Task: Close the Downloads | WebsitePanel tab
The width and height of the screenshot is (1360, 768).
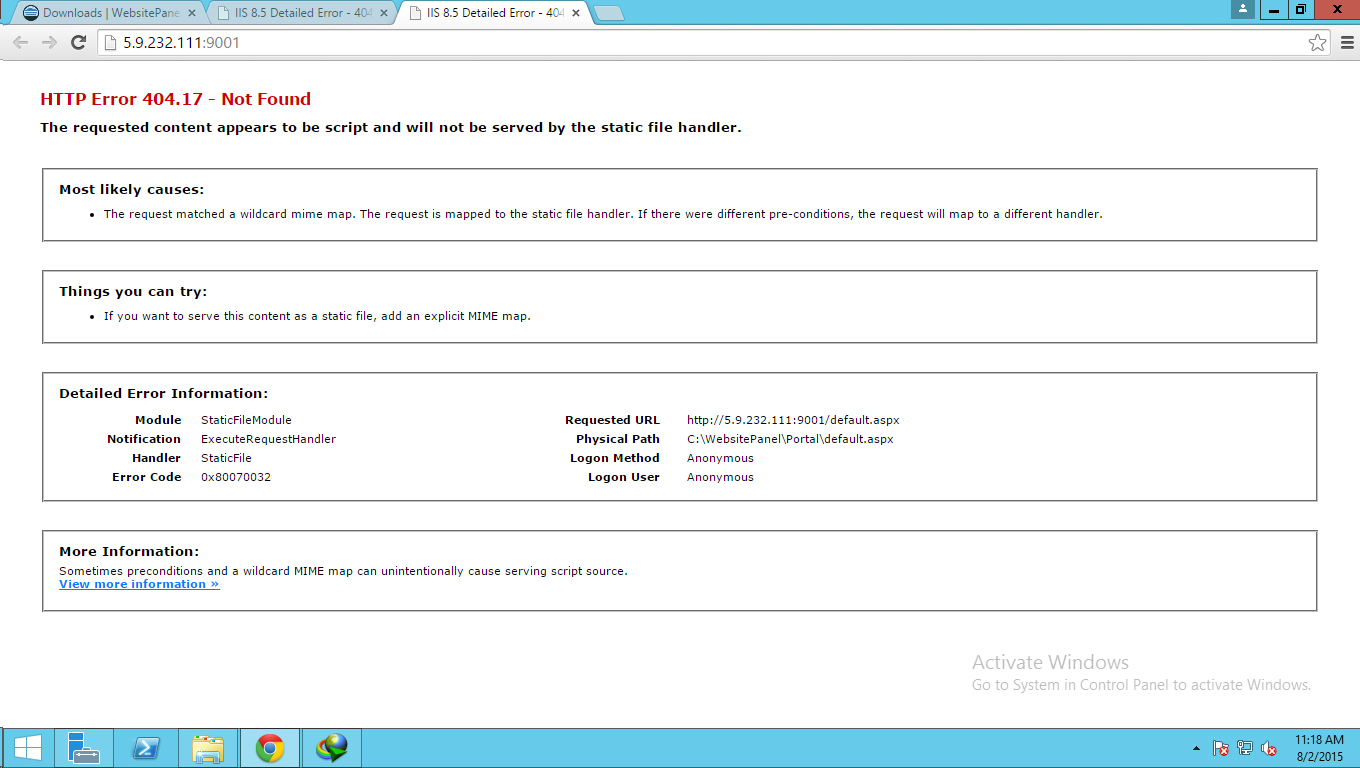Action: click(192, 14)
